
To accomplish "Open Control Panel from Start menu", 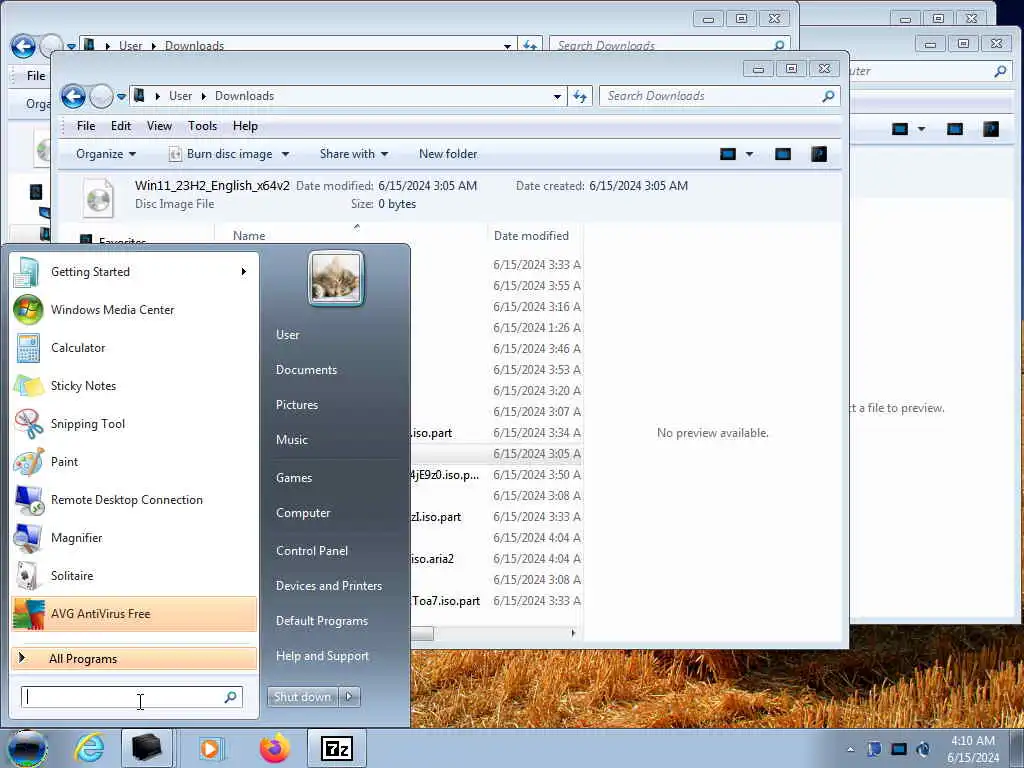I will [312, 551].
